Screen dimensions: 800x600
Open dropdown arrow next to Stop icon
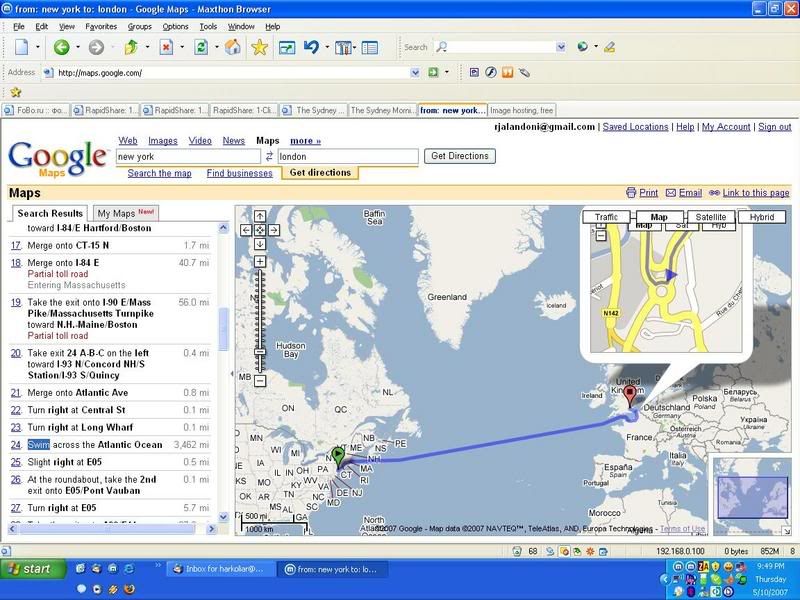pos(182,47)
